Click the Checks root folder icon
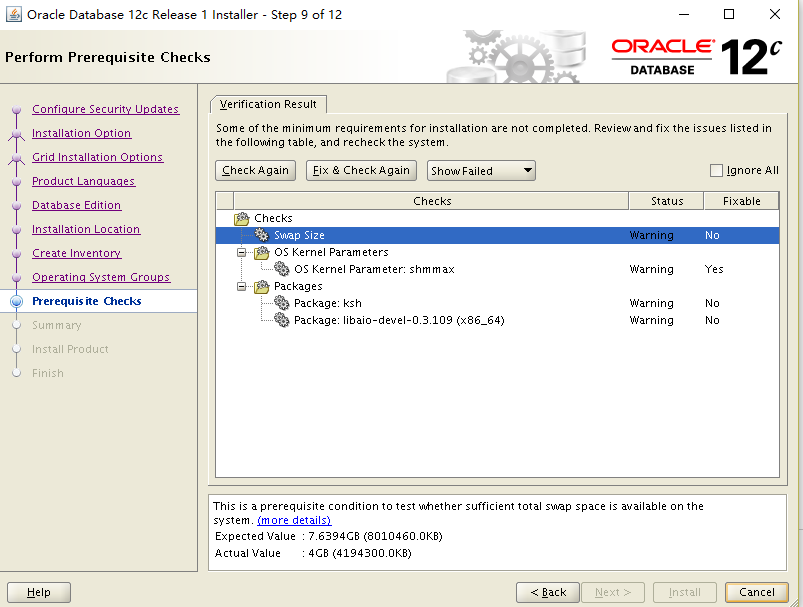 coord(242,219)
